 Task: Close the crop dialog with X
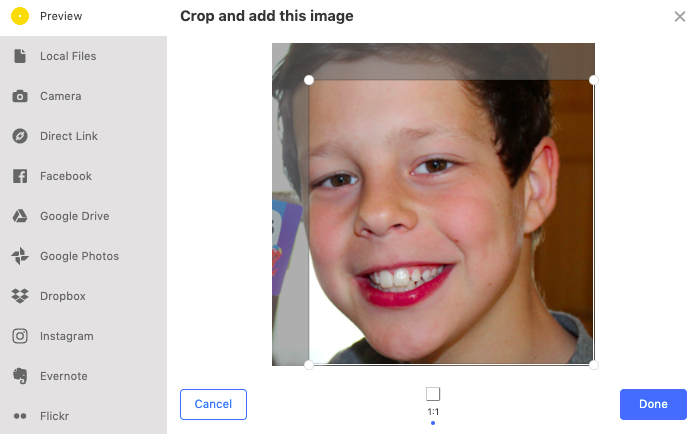click(x=680, y=16)
